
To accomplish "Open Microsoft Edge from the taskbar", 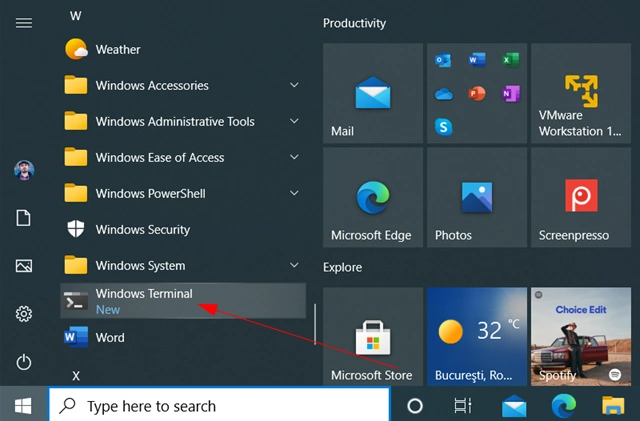I will [564, 405].
